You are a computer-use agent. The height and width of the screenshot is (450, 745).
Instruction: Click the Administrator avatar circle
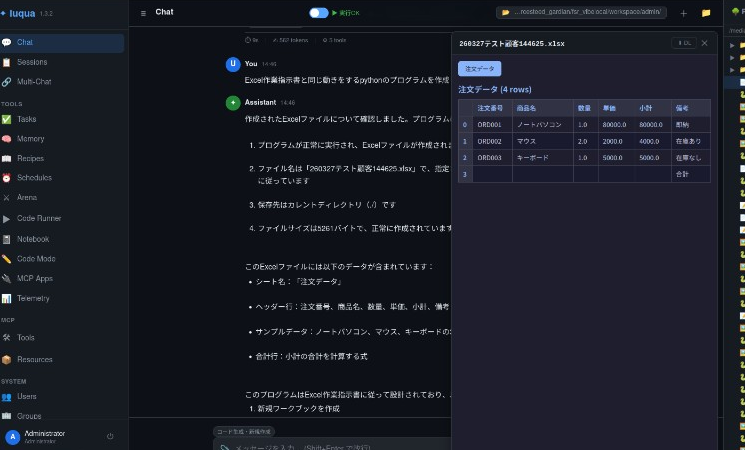point(12,437)
